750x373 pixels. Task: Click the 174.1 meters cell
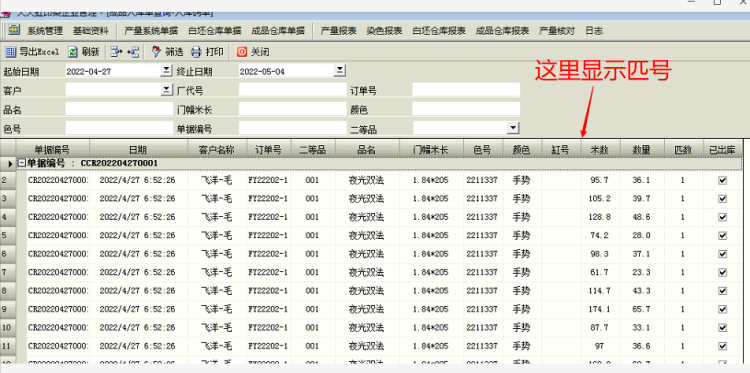click(x=599, y=309)
